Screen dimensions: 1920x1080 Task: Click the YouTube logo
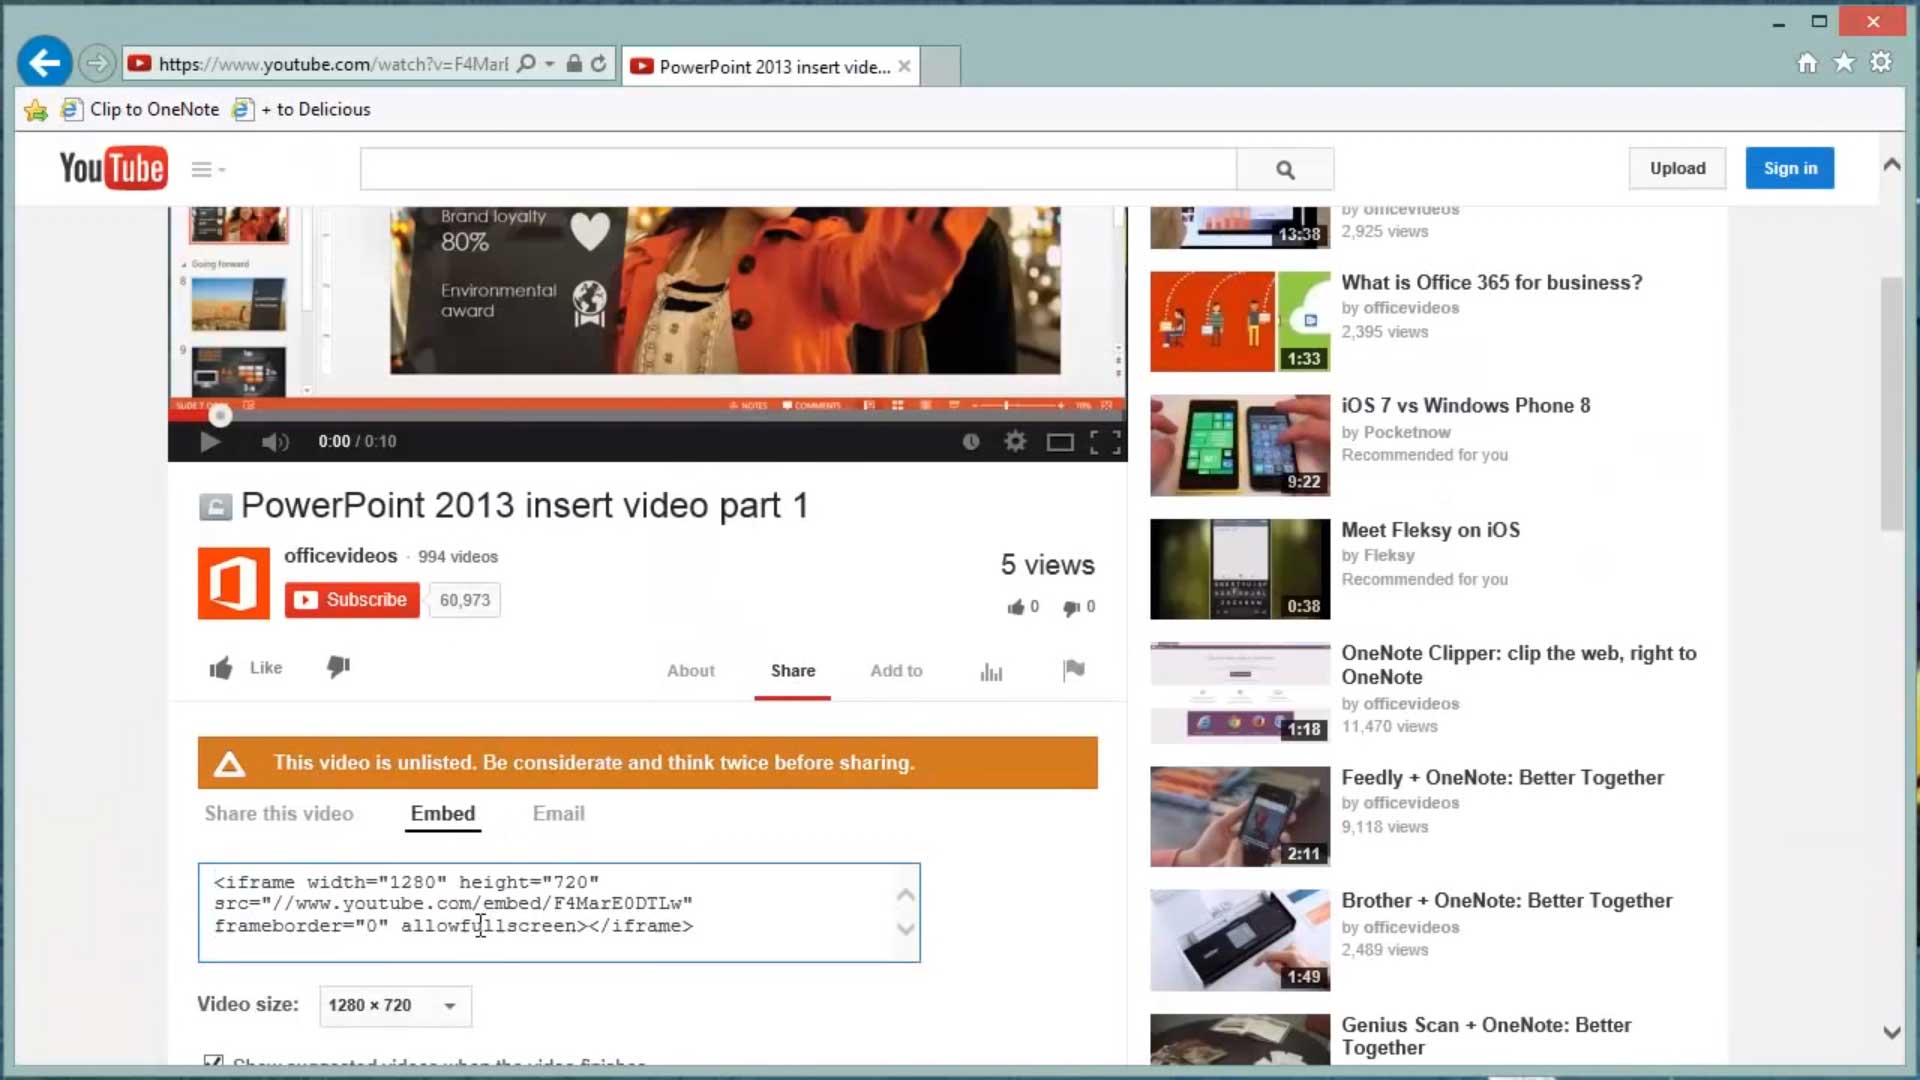tap(113, 169)
